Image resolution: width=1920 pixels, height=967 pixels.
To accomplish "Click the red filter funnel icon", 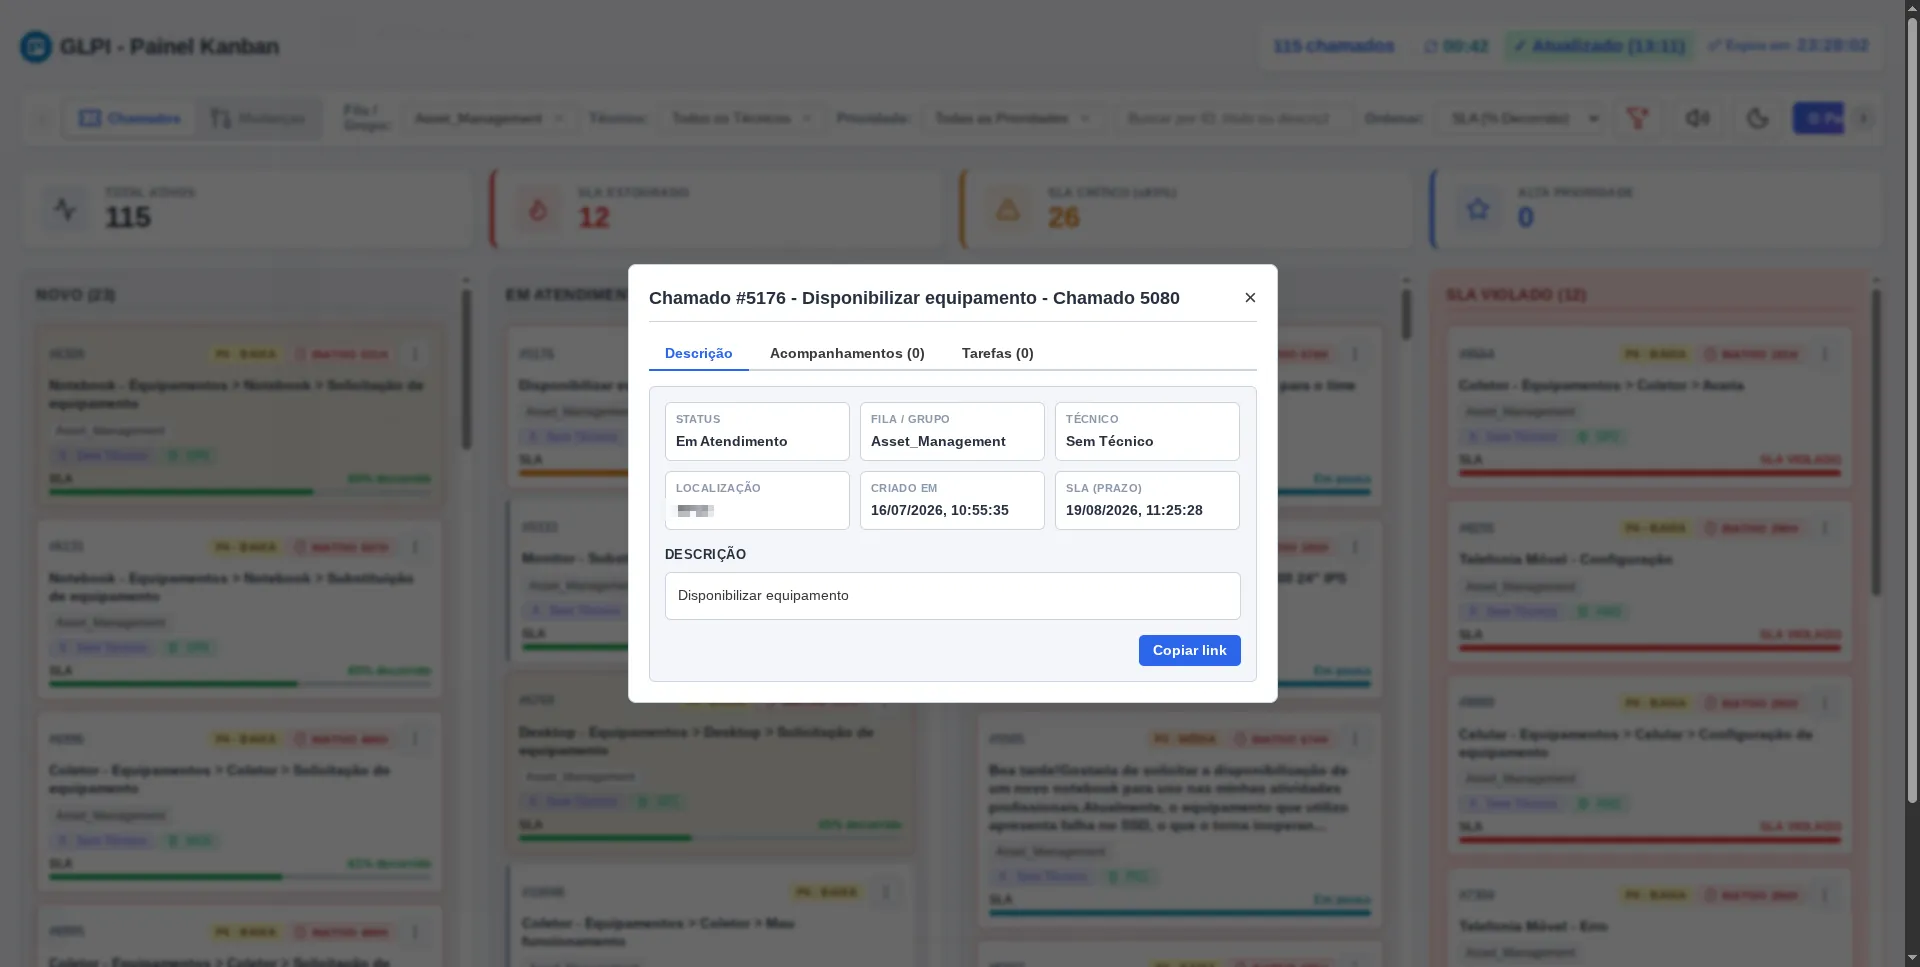I will 1638,118.
